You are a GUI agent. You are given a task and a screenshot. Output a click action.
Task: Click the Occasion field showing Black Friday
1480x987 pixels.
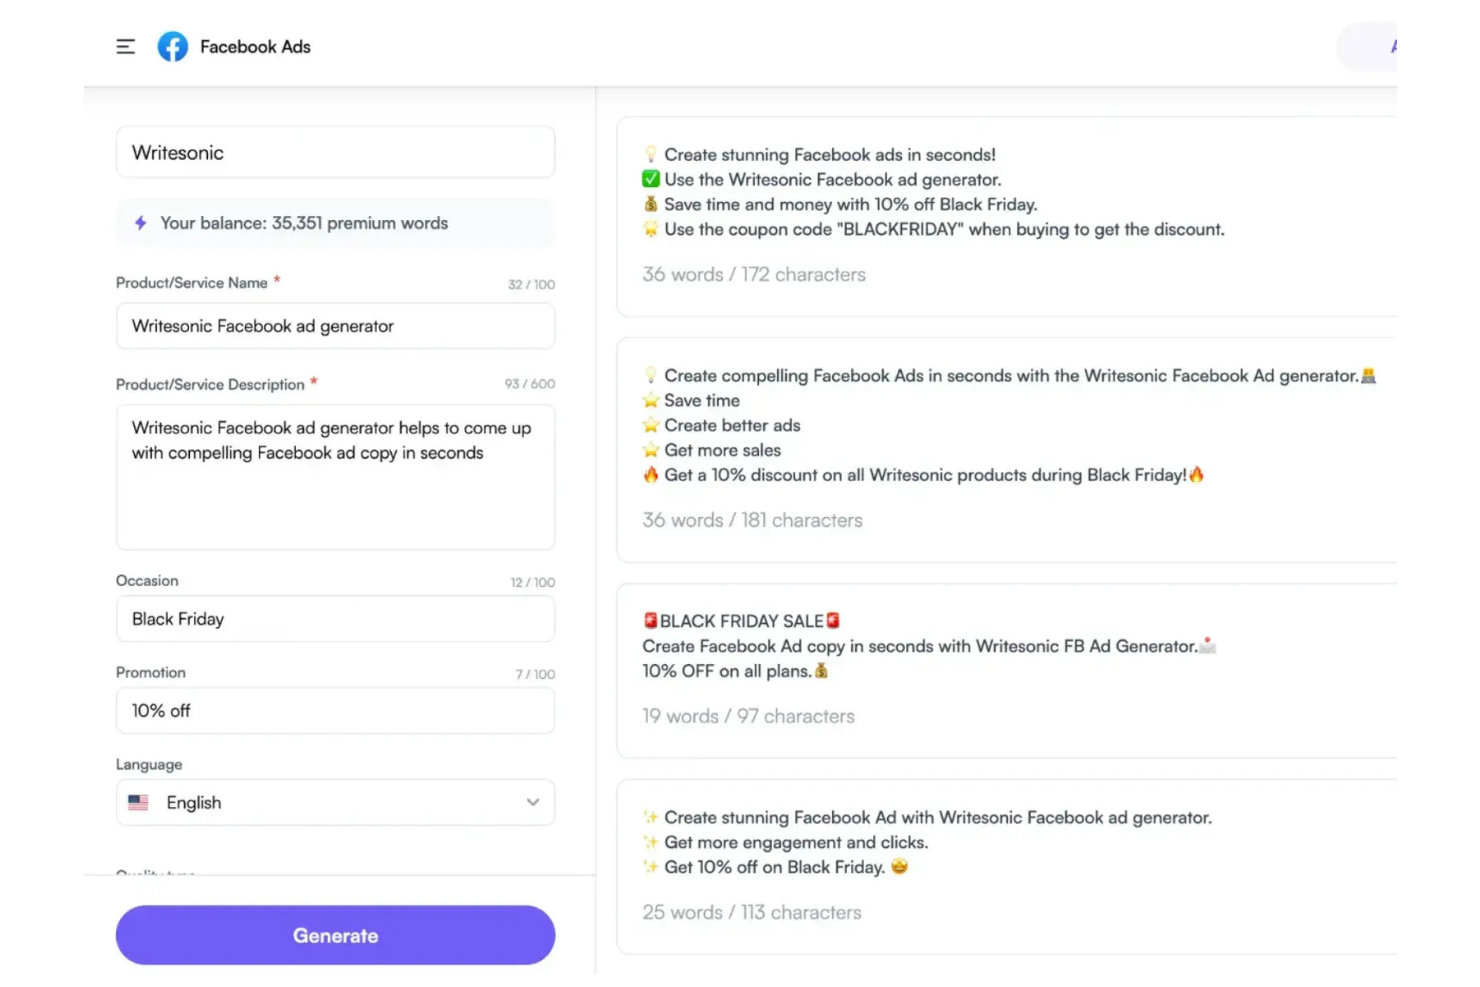click(x=335, y=619)
